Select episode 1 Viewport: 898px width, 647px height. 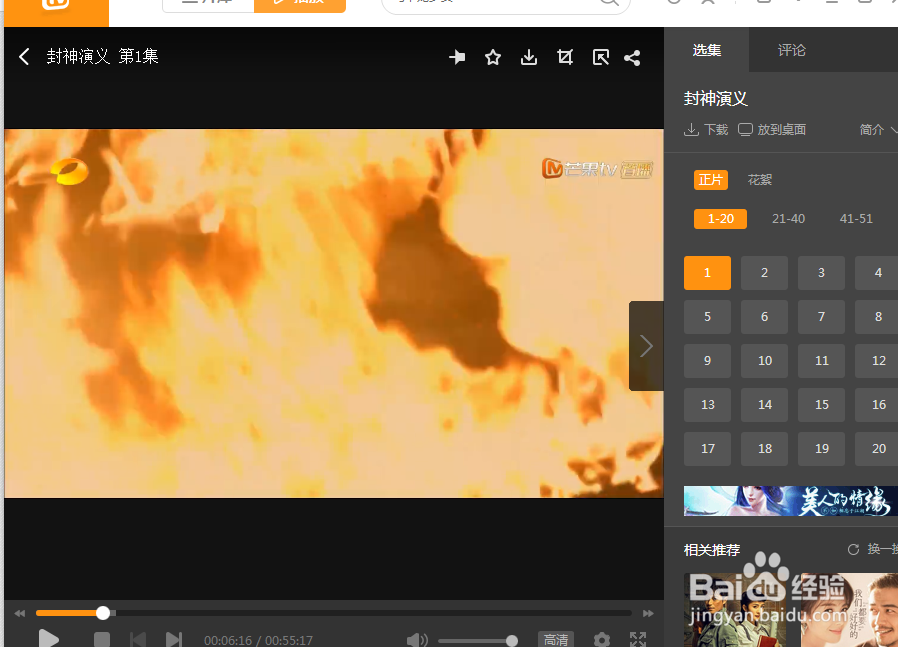(x=707, y=273)
